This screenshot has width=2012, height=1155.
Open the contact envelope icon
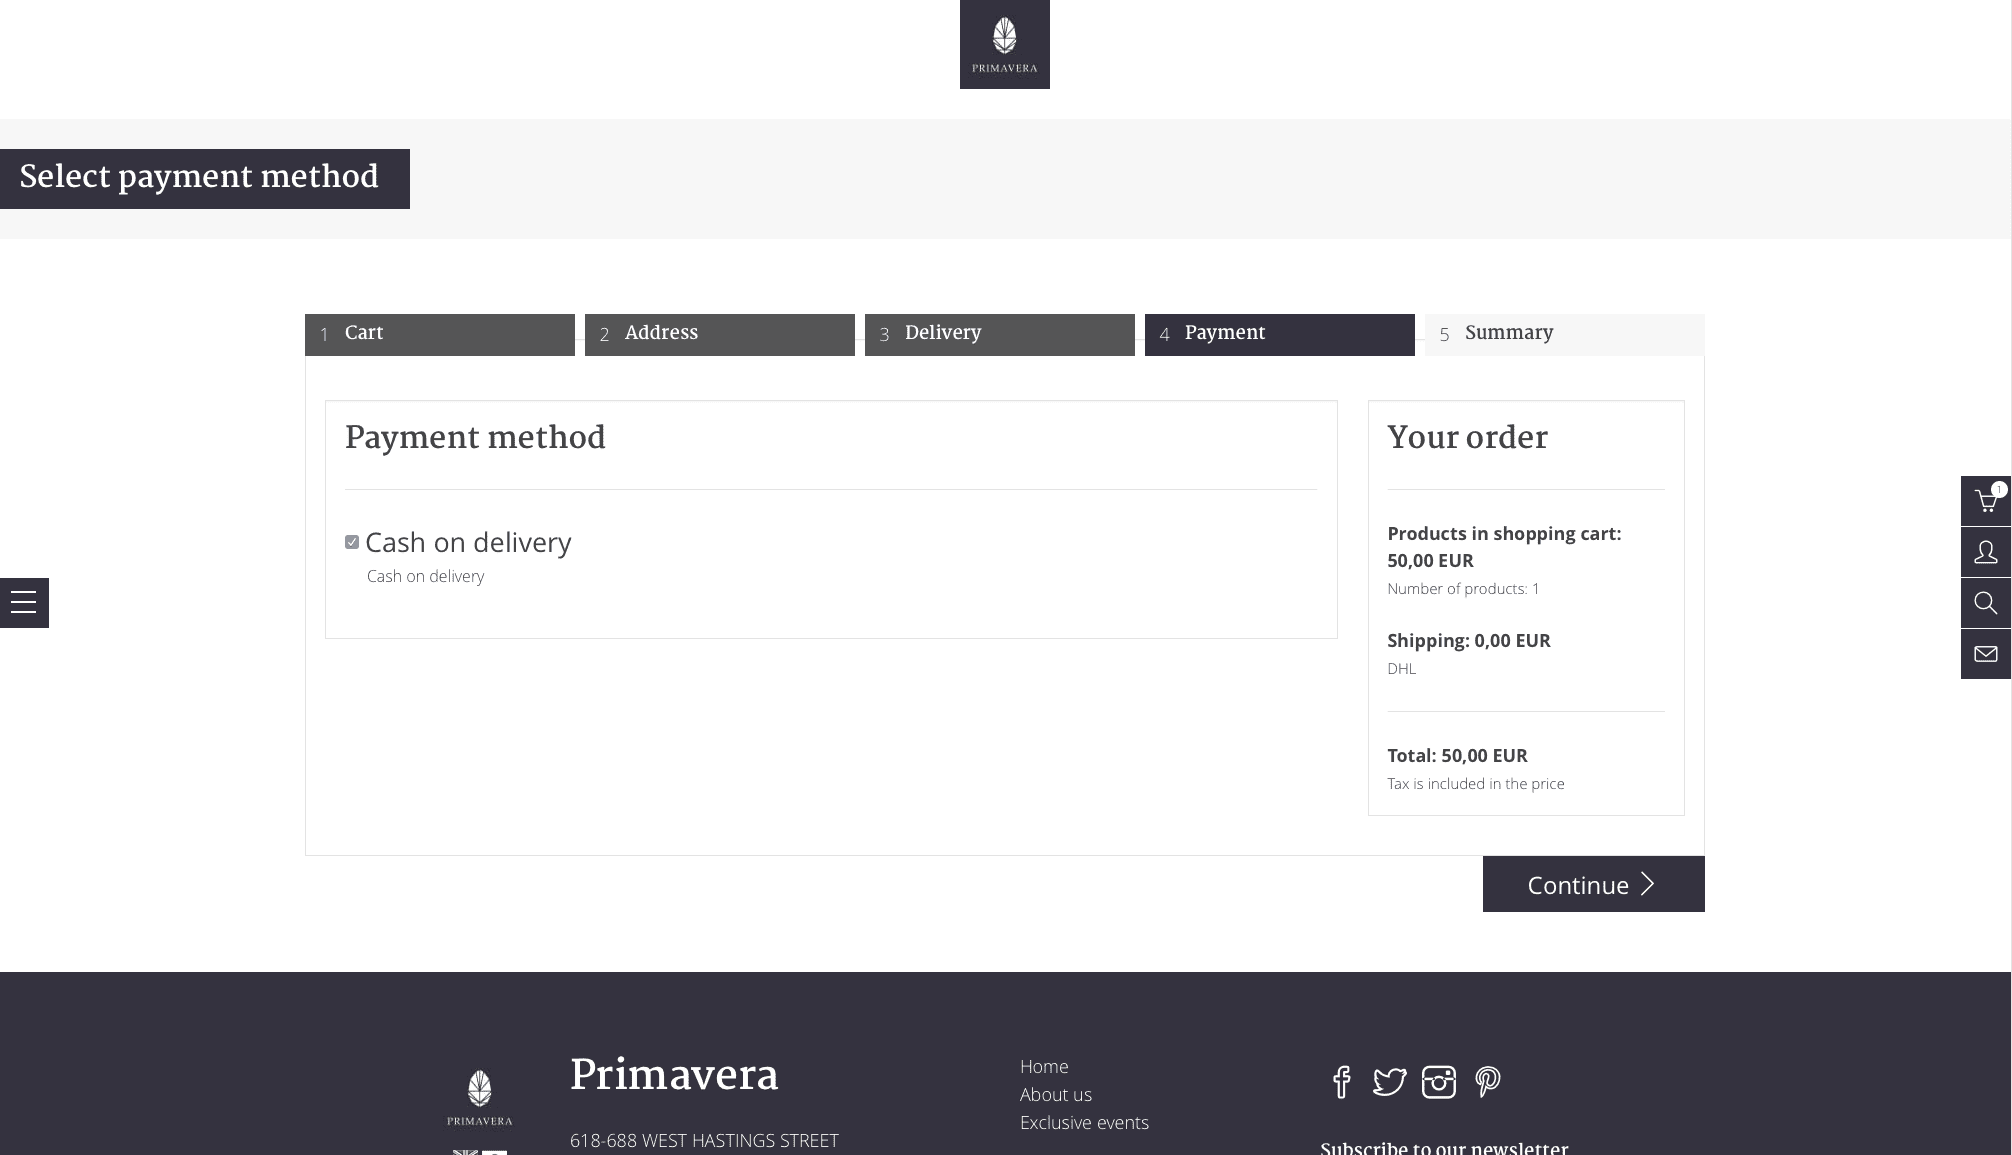pyautogui.click(x=1986, y=654)
